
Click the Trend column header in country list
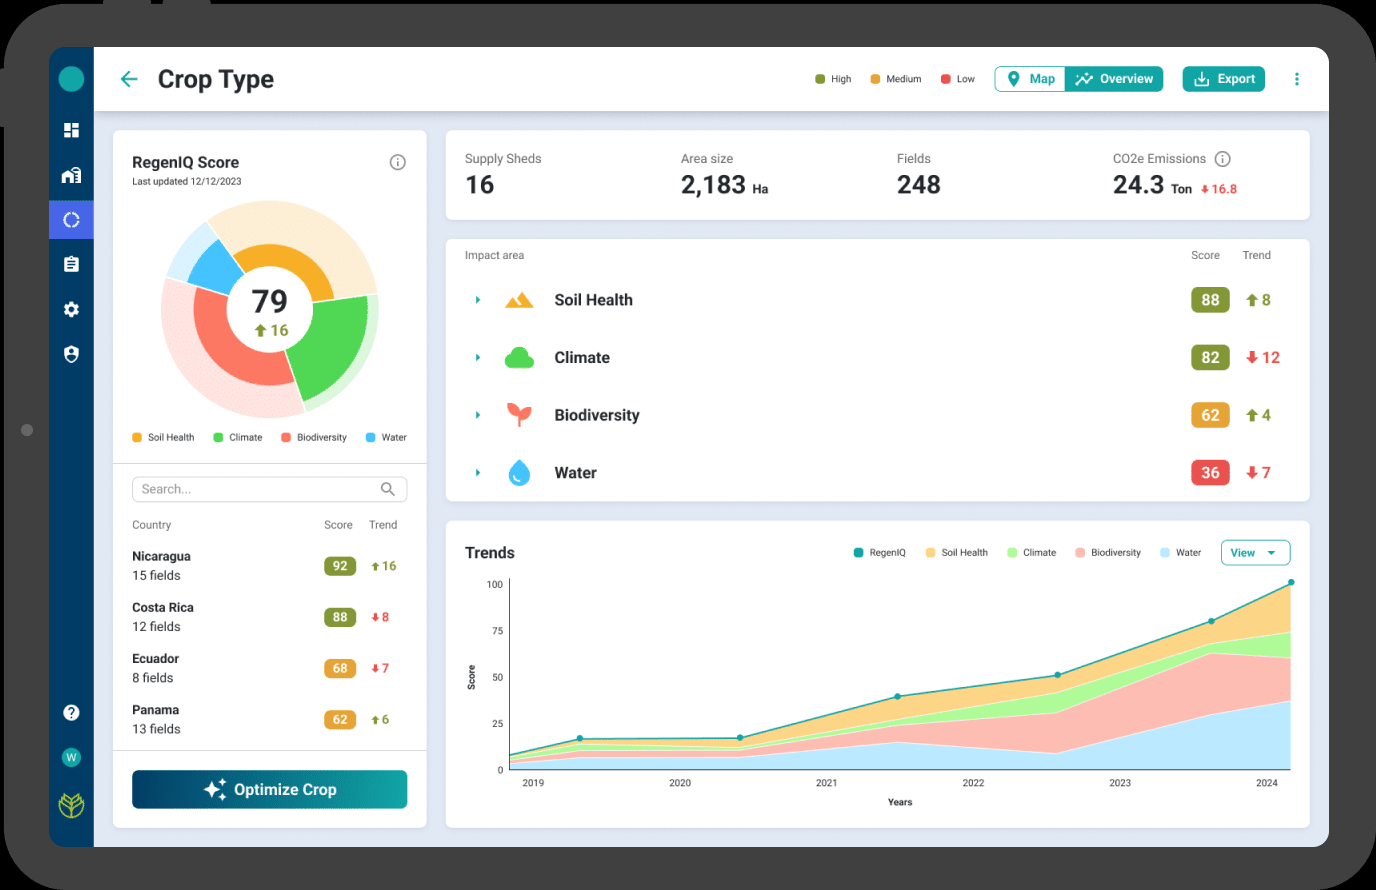point(383,525)
